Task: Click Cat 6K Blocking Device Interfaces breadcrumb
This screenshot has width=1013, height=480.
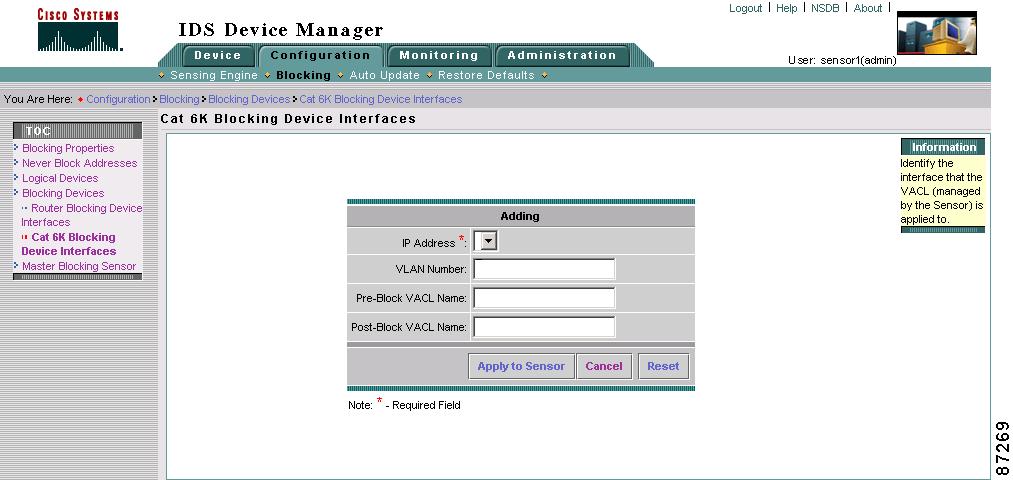Action: tap(381, 99)
